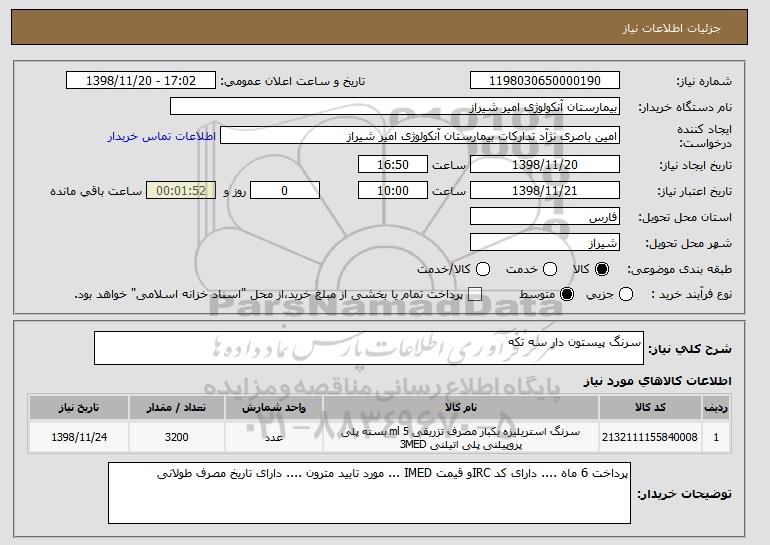This screenshot has height=545, width=770.
Task: Click the ردیف column header
Action: pos(716,408)
